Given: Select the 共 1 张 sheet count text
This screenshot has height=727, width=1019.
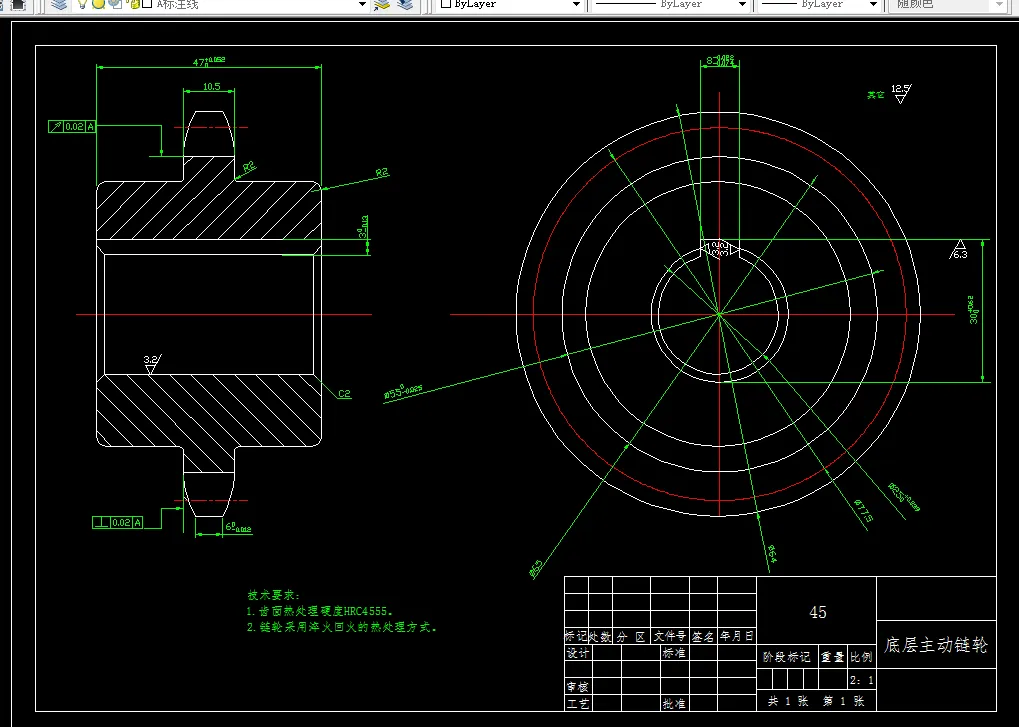Looking at the screenshot, I should (788, 701).
